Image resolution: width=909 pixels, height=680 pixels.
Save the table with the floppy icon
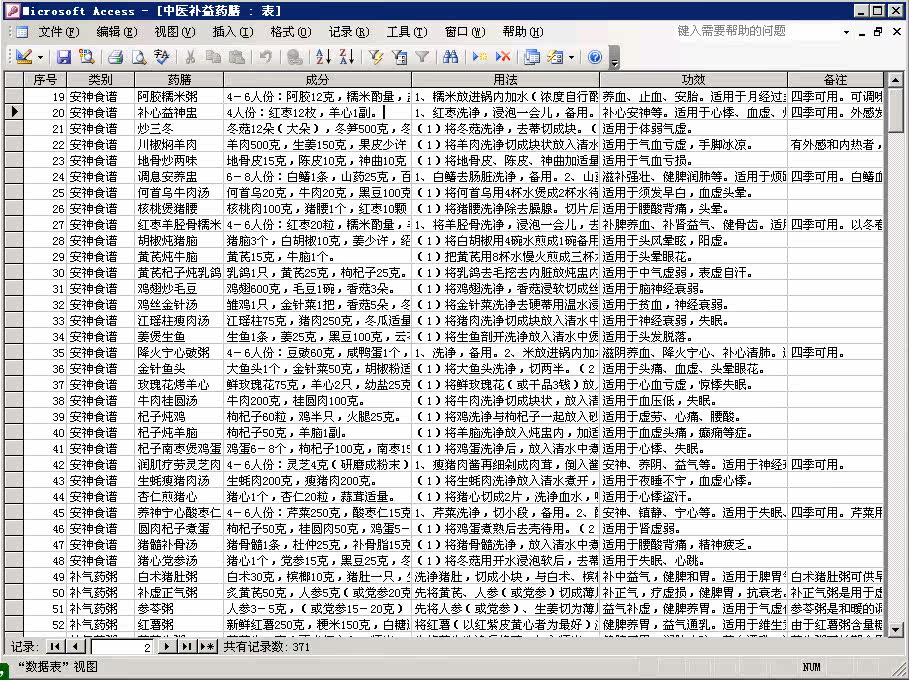click(63, 57)
